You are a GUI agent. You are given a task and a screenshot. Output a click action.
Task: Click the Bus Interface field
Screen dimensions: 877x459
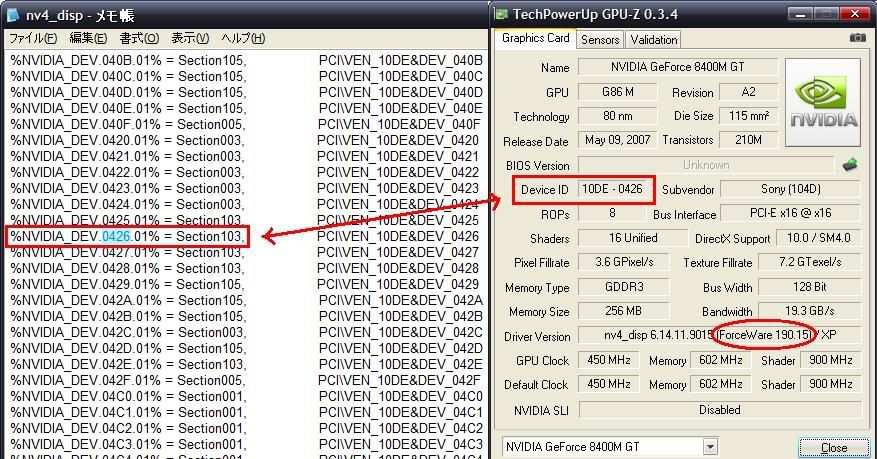point(790,213)
